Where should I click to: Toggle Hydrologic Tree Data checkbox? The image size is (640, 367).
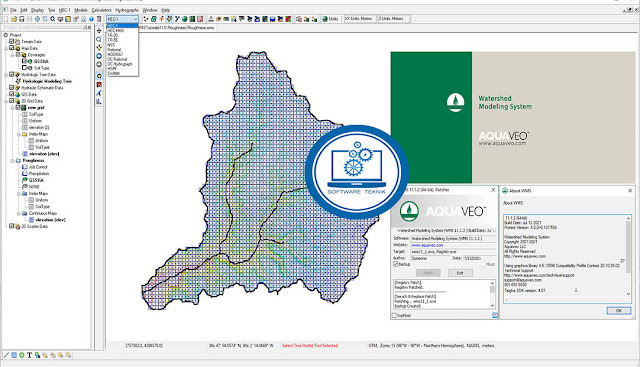(x=12, y=75)
